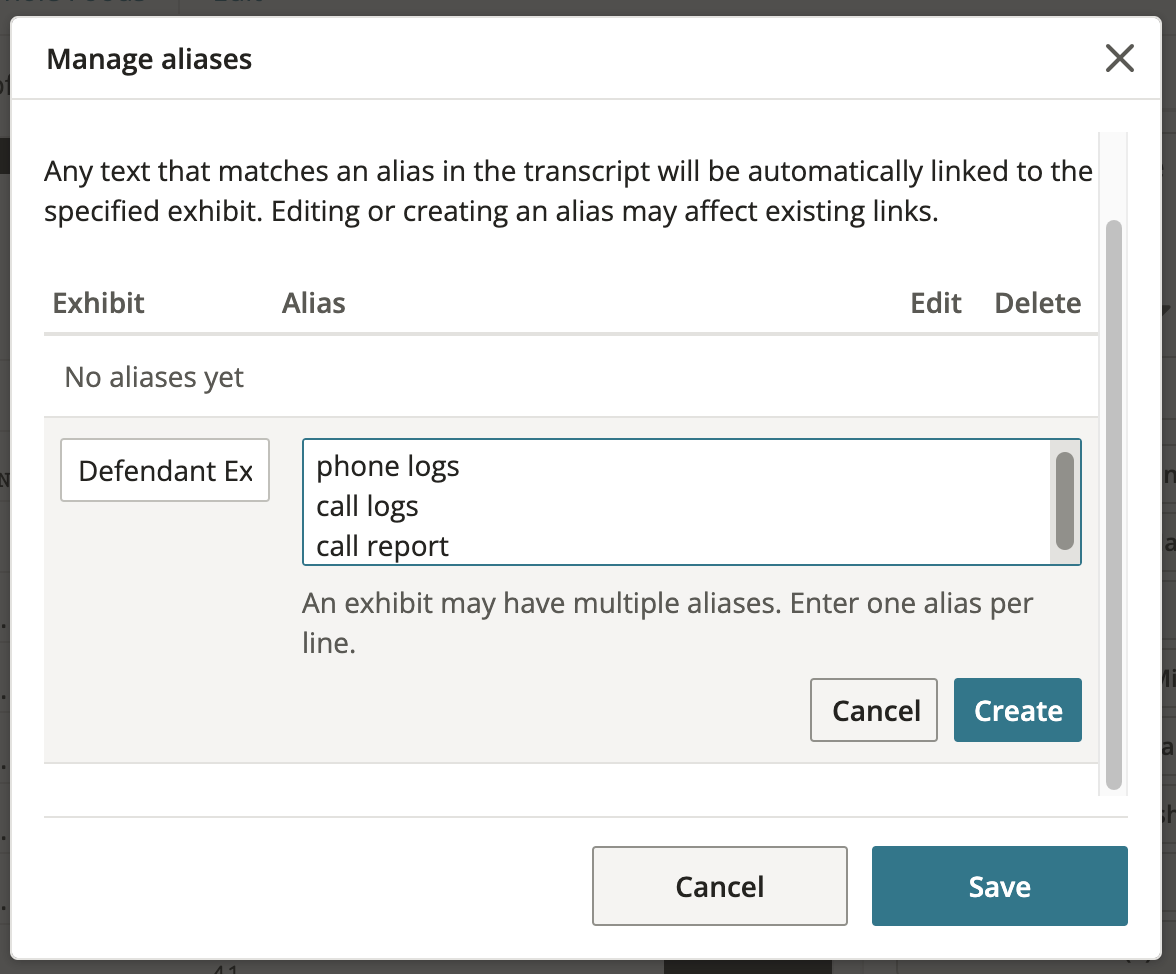Click the dialog's vertical scrollbar
Viewport: 1176px width, 974px height.
click(1114, 504)
